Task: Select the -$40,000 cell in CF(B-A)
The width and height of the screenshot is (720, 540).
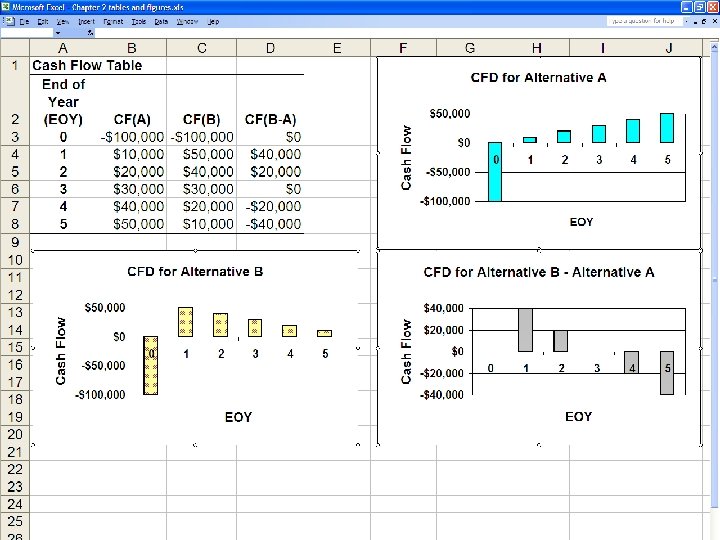Action: 270,224
